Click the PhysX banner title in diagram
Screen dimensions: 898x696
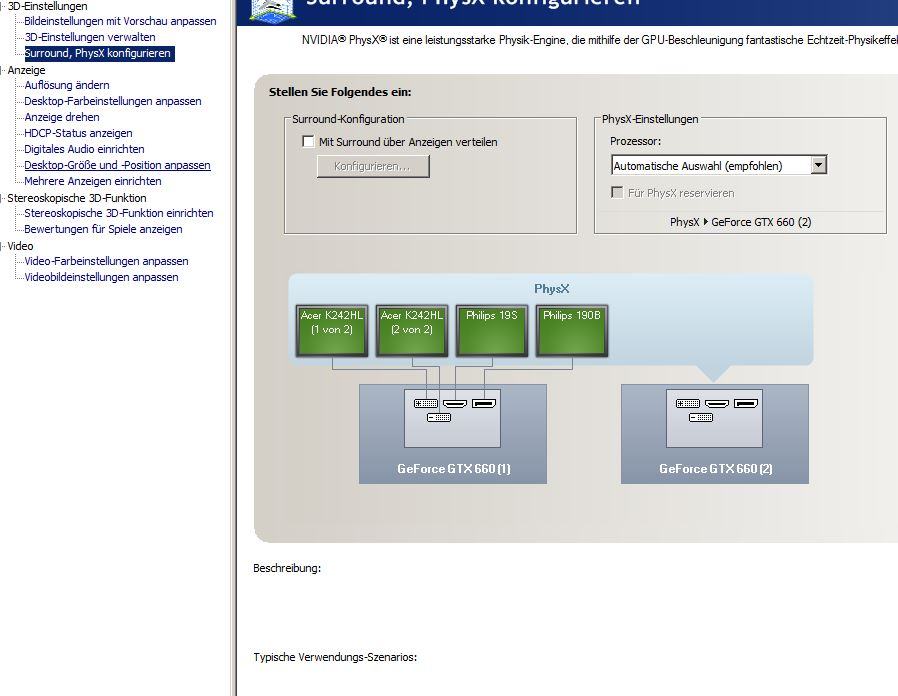[x=552, y=289]
